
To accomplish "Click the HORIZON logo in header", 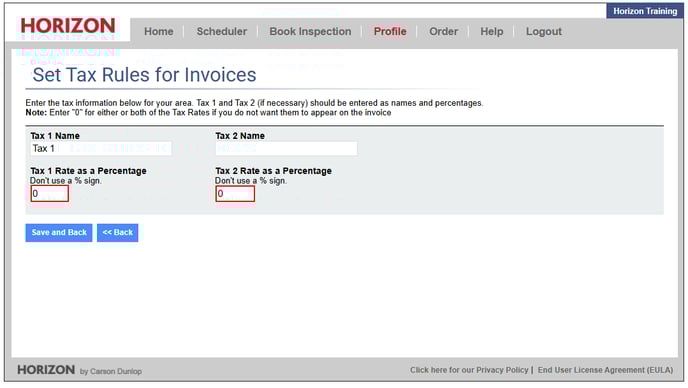I will click(68, 26).
